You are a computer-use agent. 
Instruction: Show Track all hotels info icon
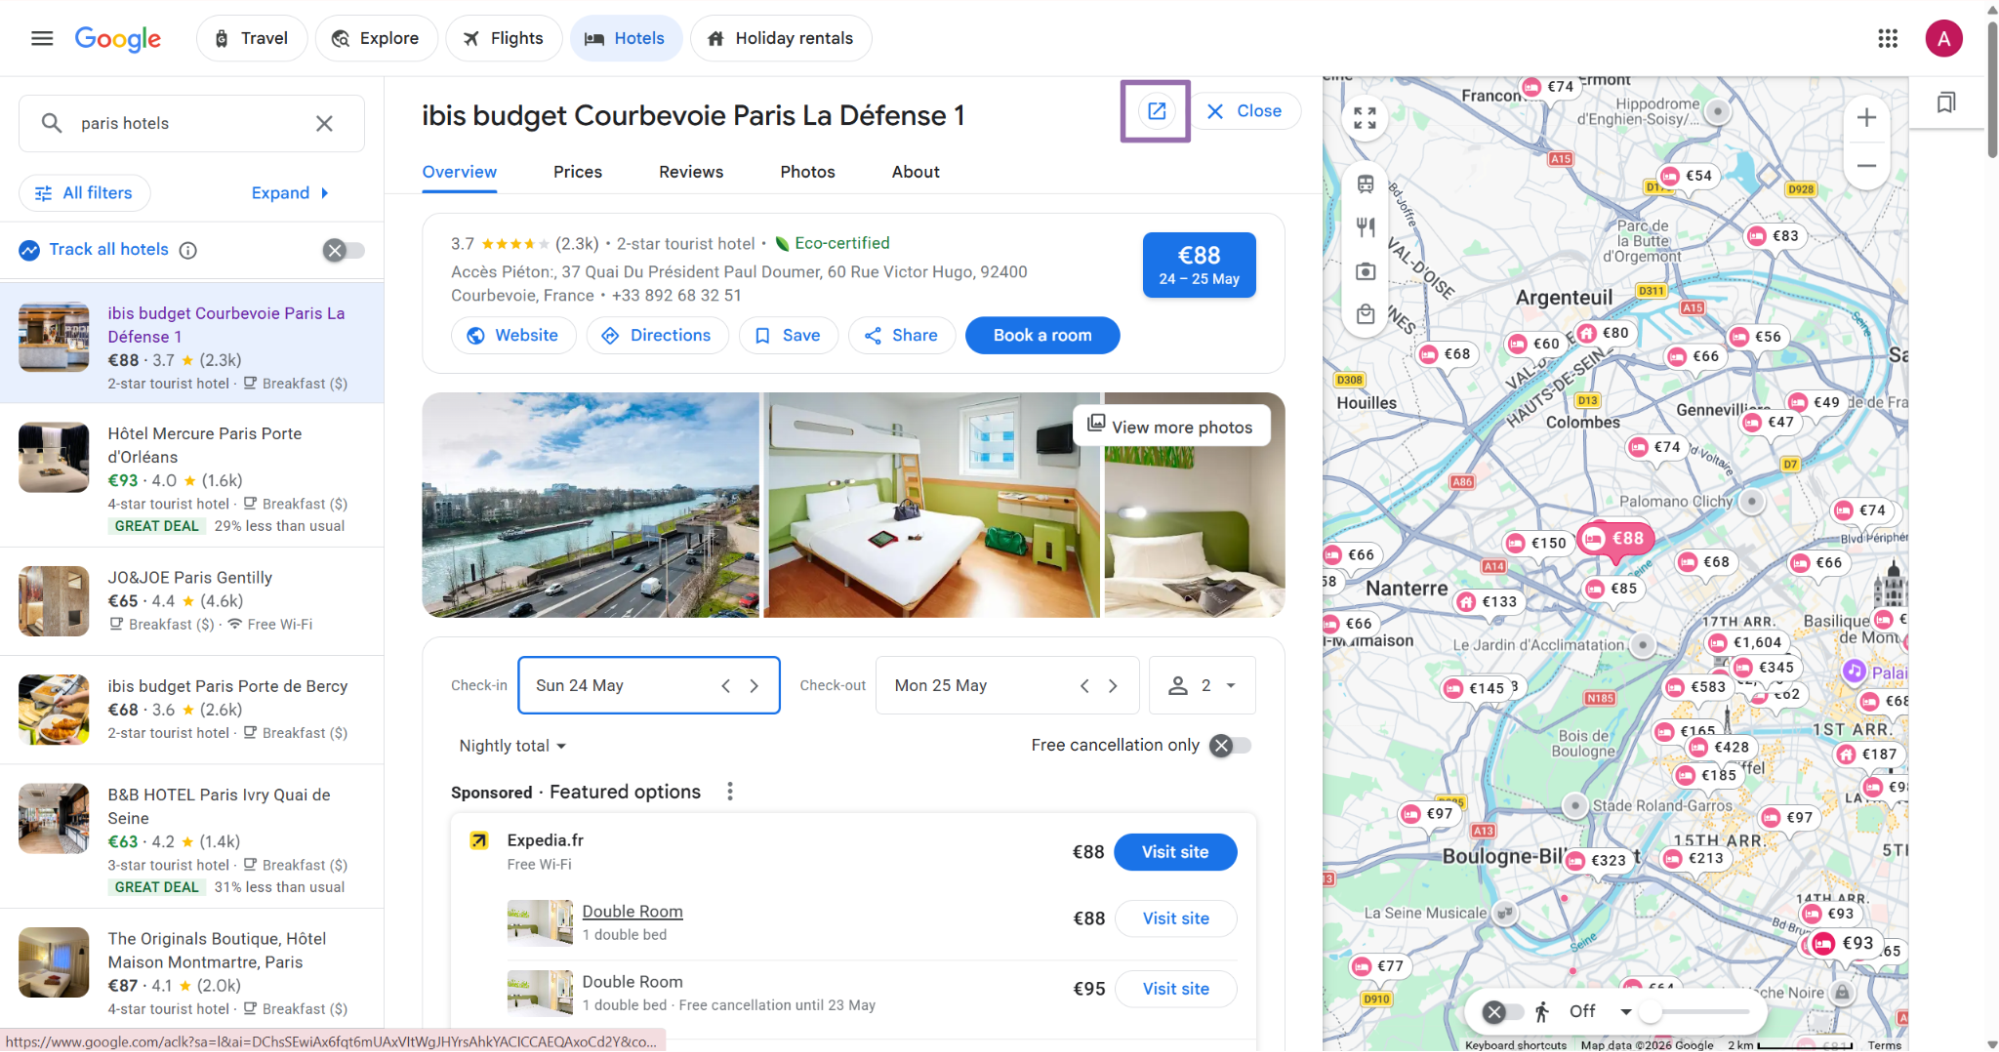(x=188, y=250)
